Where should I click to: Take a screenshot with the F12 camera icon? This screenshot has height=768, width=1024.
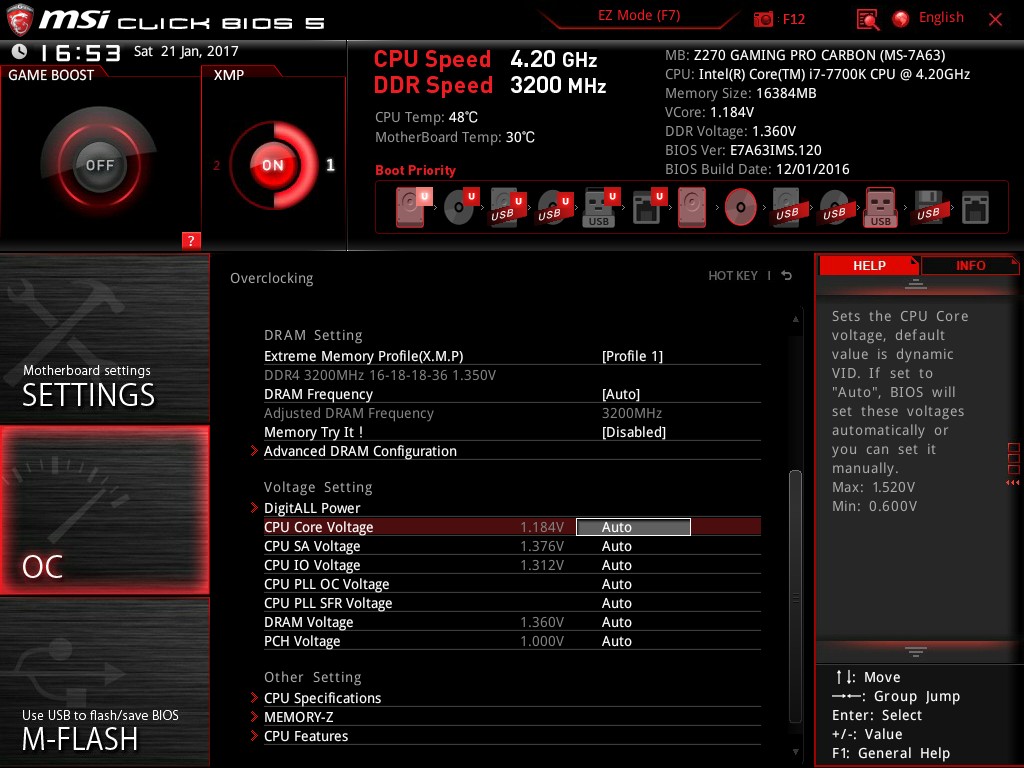point(762,20)
